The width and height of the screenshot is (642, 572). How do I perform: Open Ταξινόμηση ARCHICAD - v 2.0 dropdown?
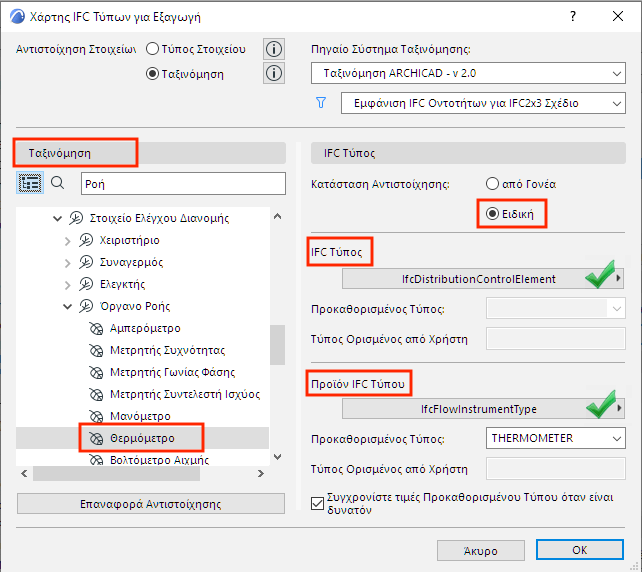pos(468,73)
